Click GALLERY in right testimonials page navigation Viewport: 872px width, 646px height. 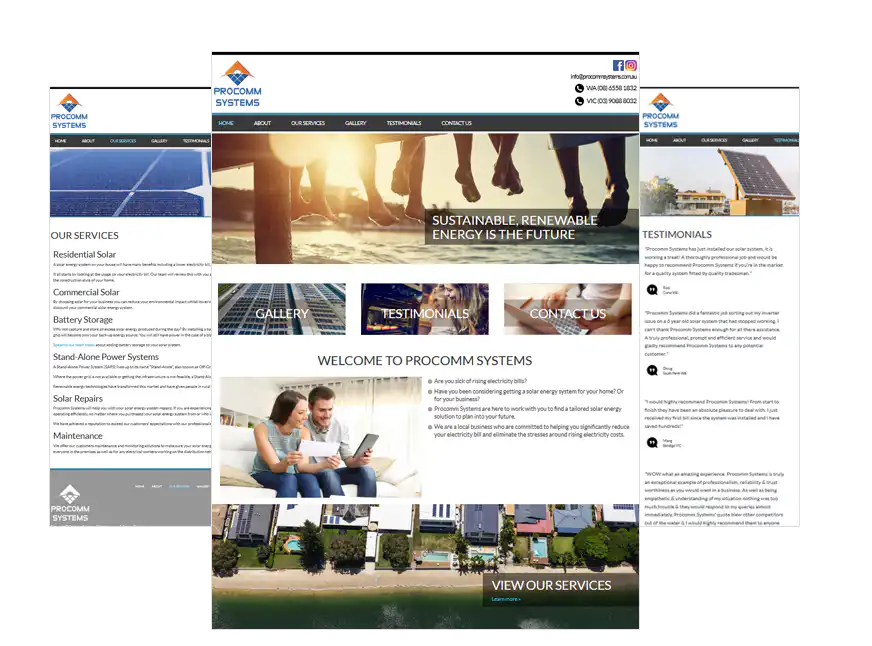(x=750, y=141)
